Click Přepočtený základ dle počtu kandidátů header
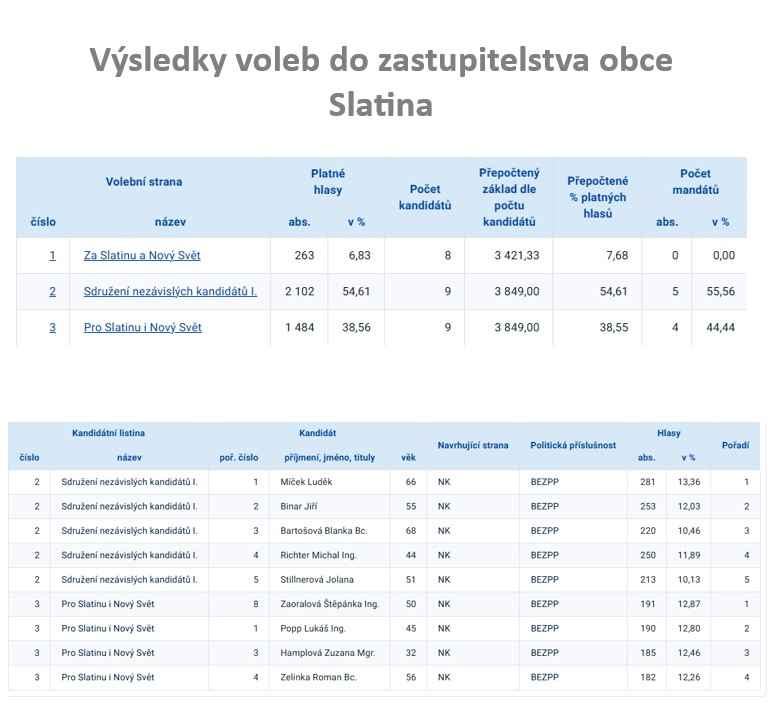The width and height of the screenshot is (772, 704). tap(509, 197)
